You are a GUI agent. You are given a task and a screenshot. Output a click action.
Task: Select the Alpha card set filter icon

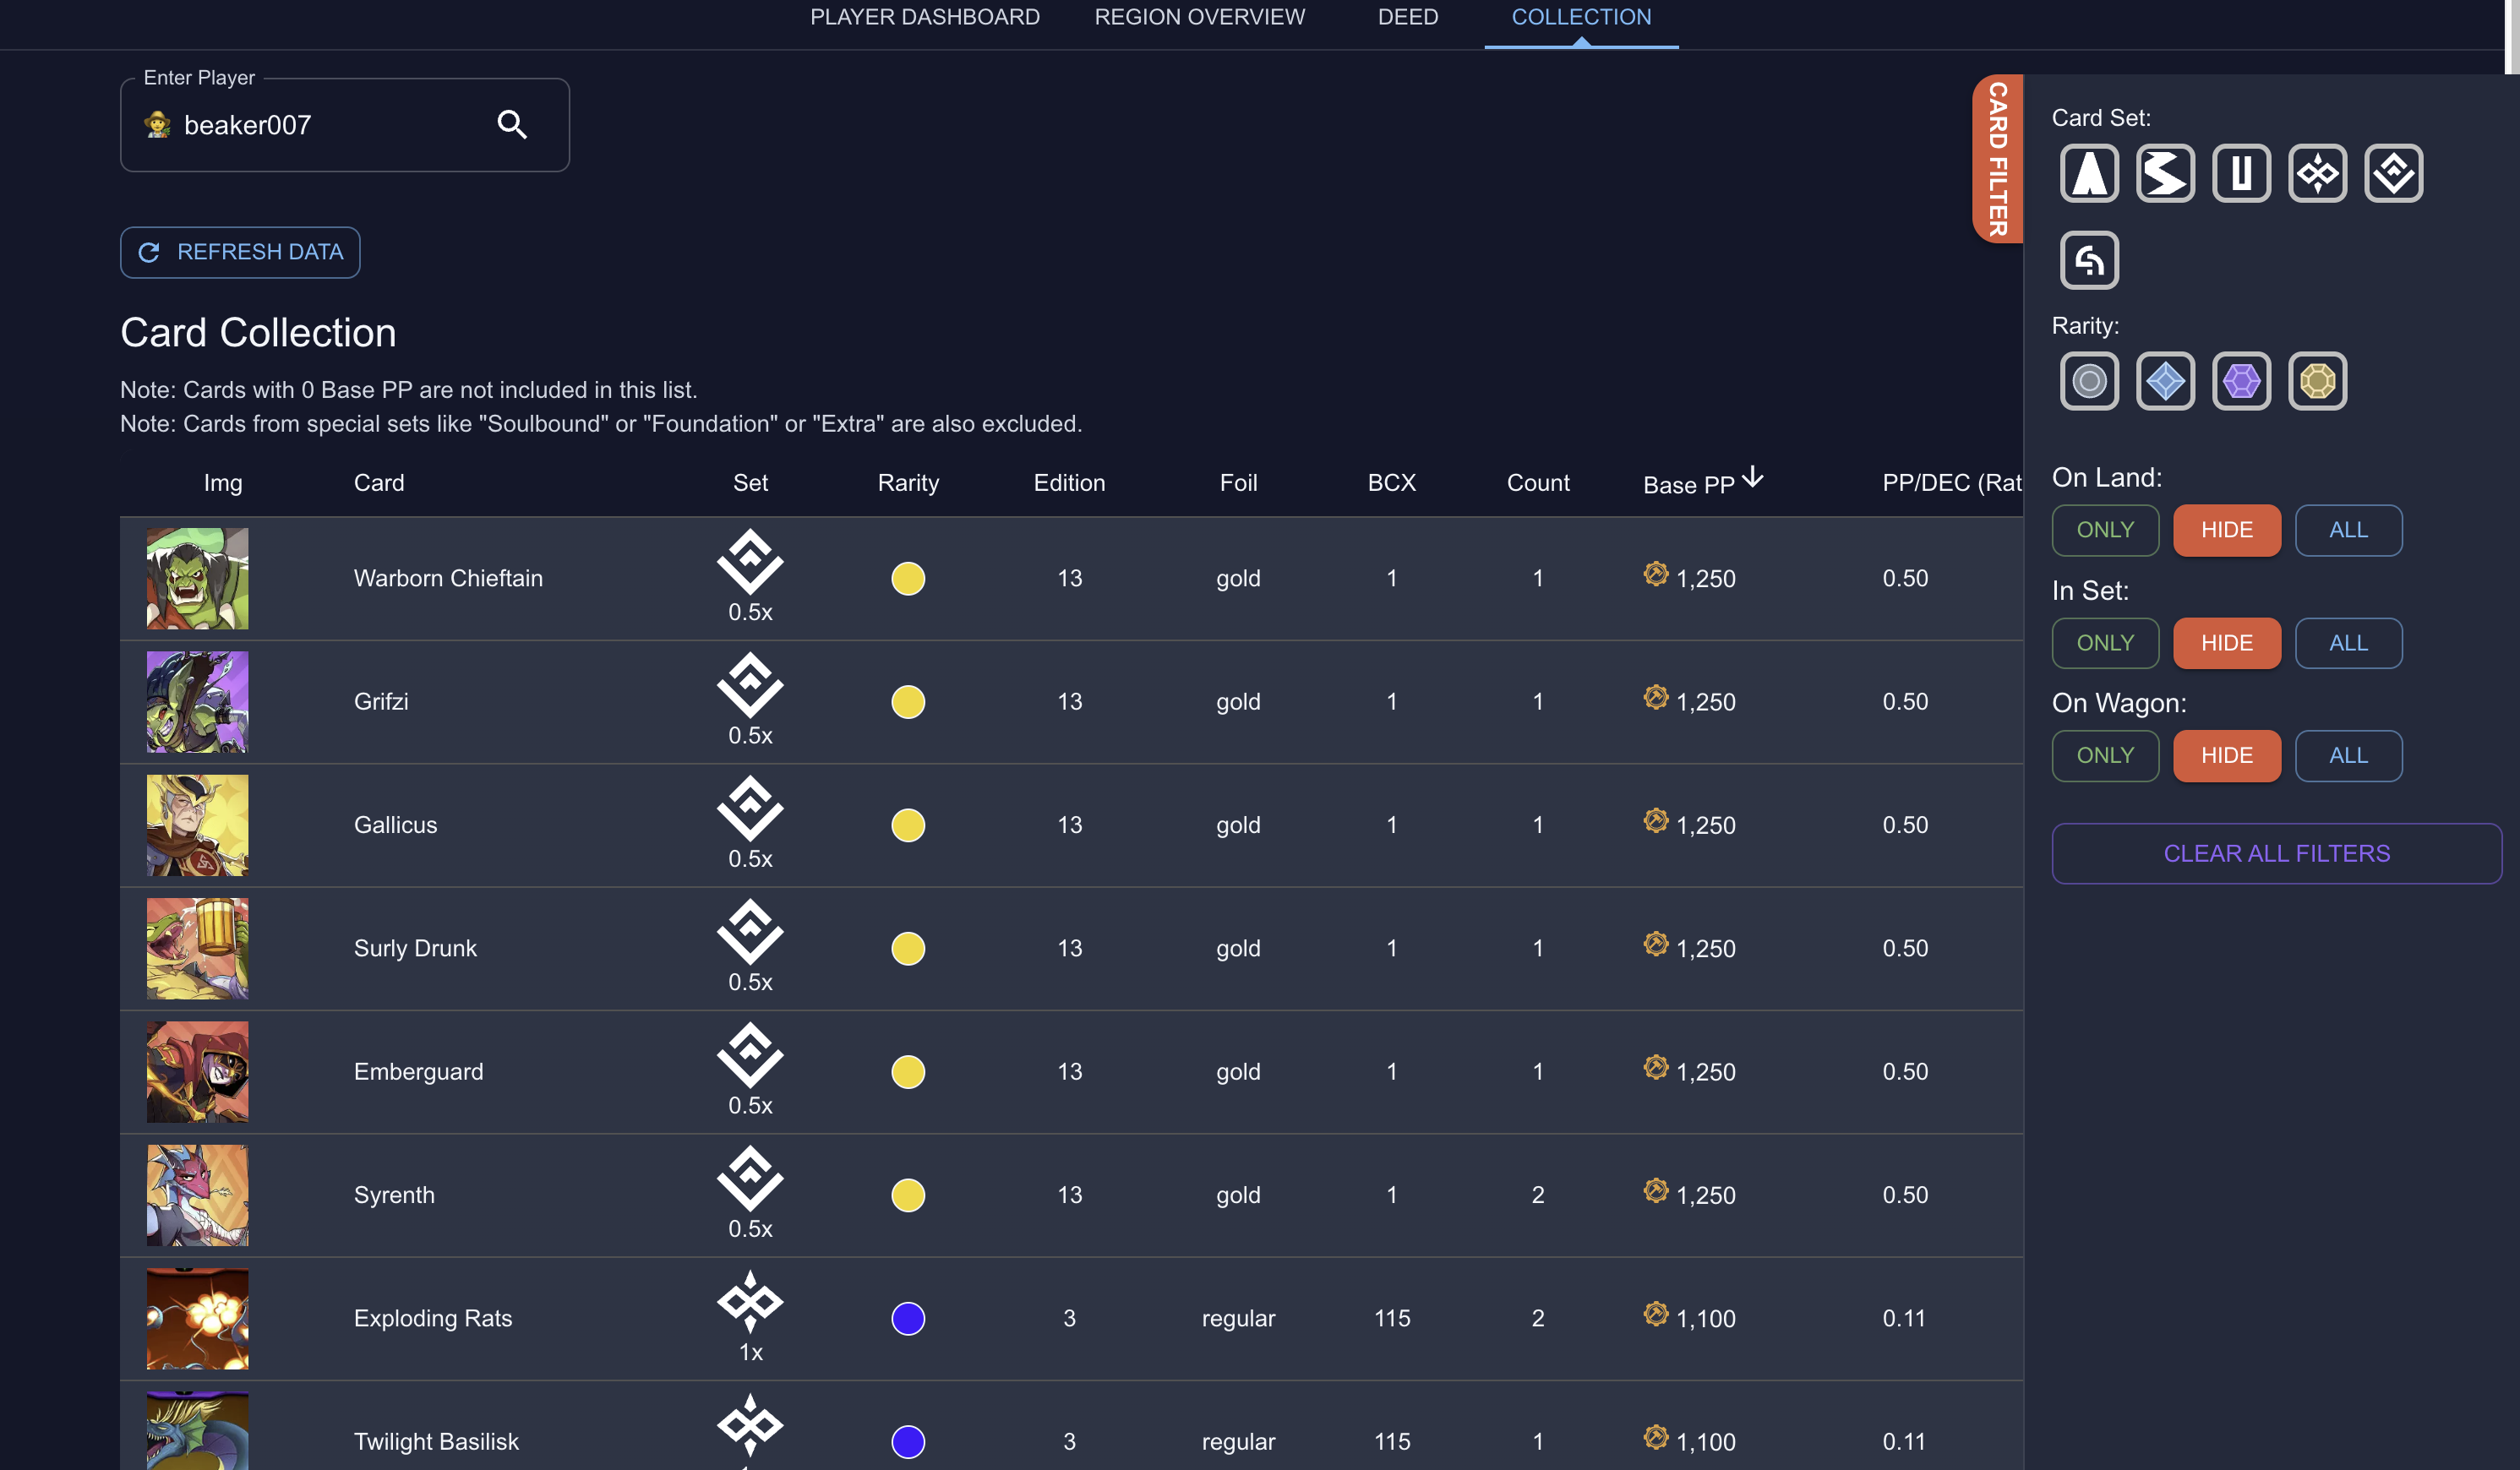coord(2089,173)
